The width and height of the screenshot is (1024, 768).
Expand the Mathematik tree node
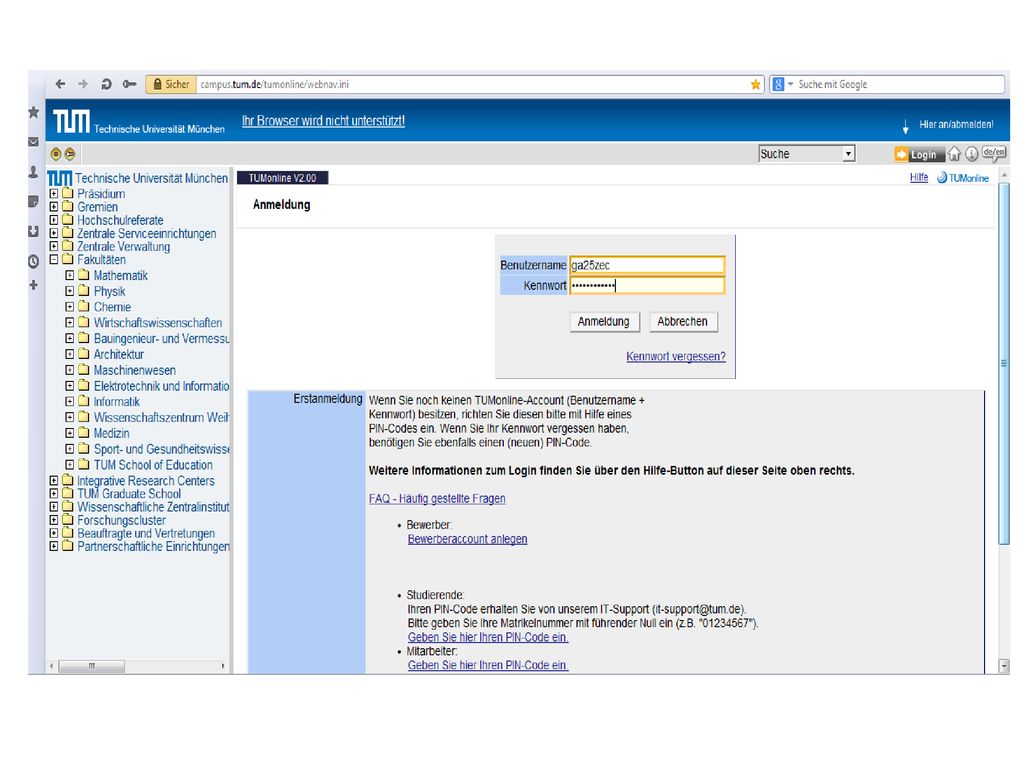[x=69, y=275]
